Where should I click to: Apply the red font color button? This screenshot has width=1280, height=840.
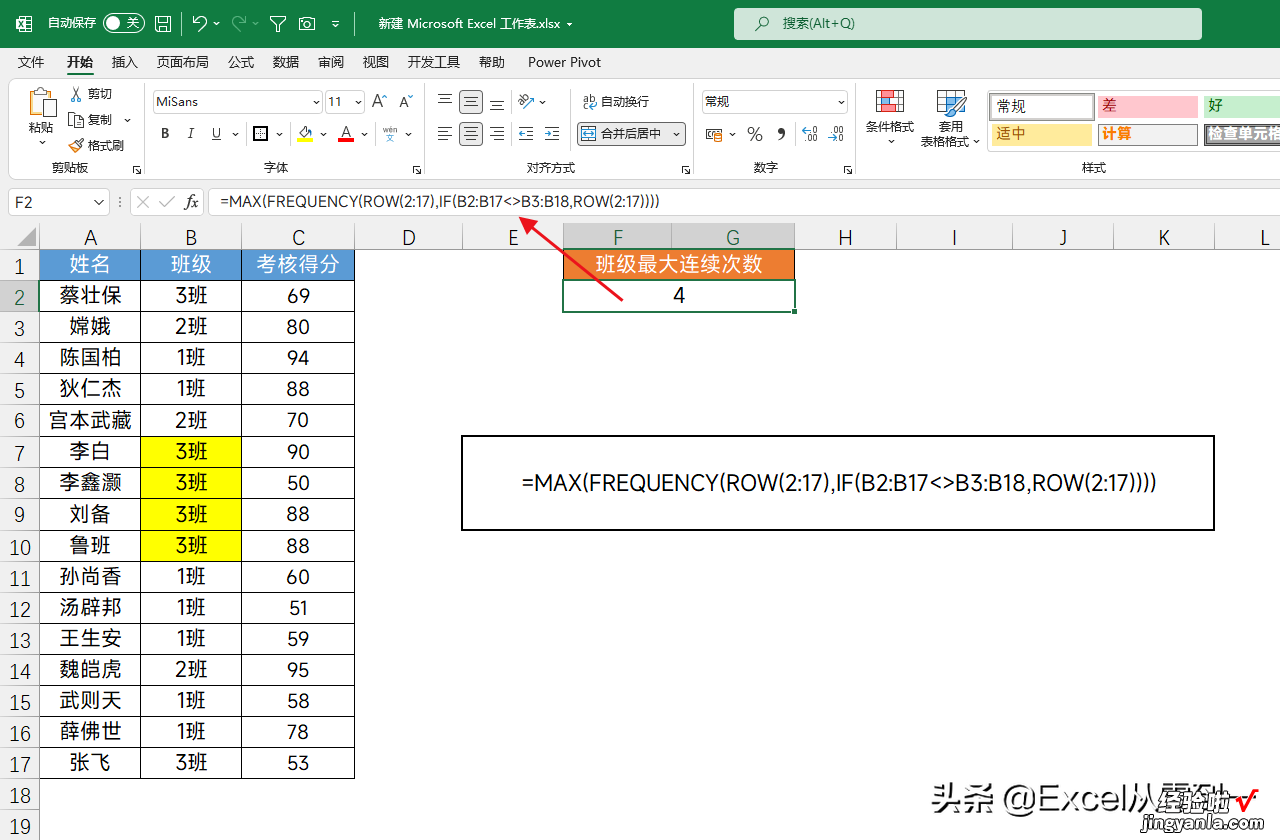347,134
